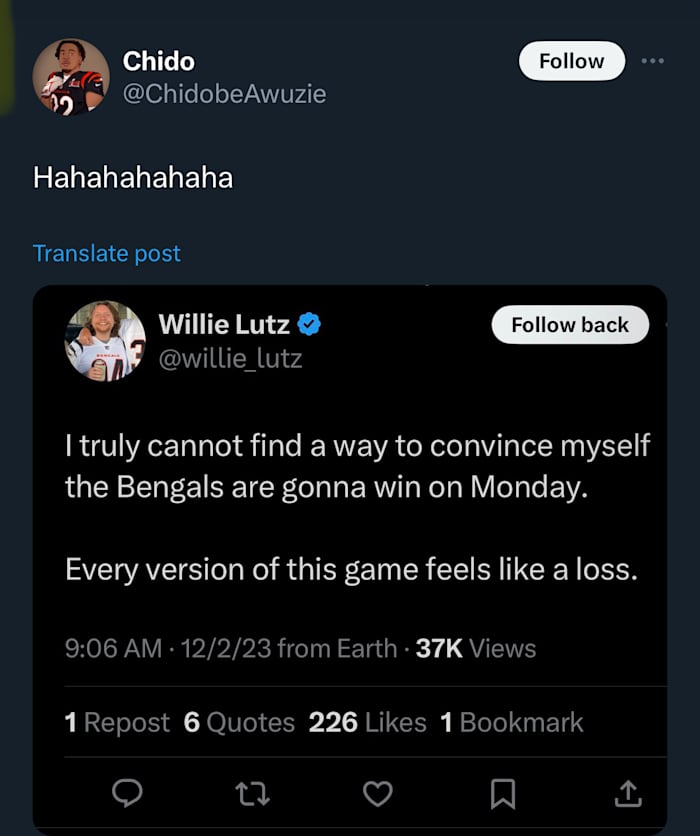Image resolution: width=700 pixels, height=836 pixels.
Task: View the 6 Quotes list
Action: (x=239, y=722)
